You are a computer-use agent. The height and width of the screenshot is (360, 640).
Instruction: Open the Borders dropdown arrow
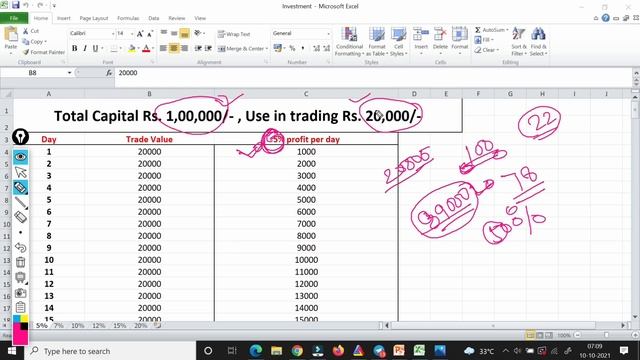pos(120,49)
